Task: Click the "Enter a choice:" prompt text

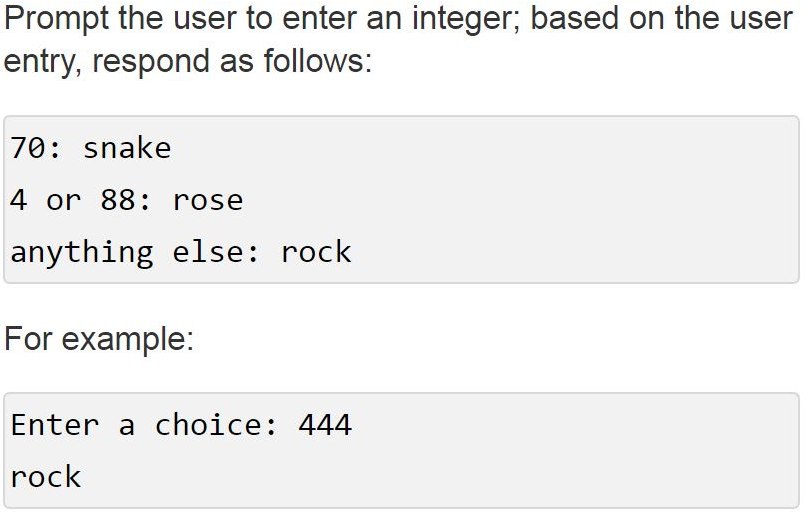Action: click(145, 426)
